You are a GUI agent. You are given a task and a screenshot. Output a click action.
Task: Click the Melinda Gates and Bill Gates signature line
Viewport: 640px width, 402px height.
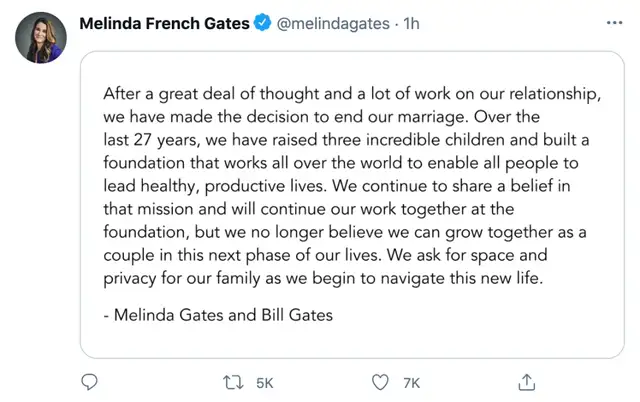[218, 315]
